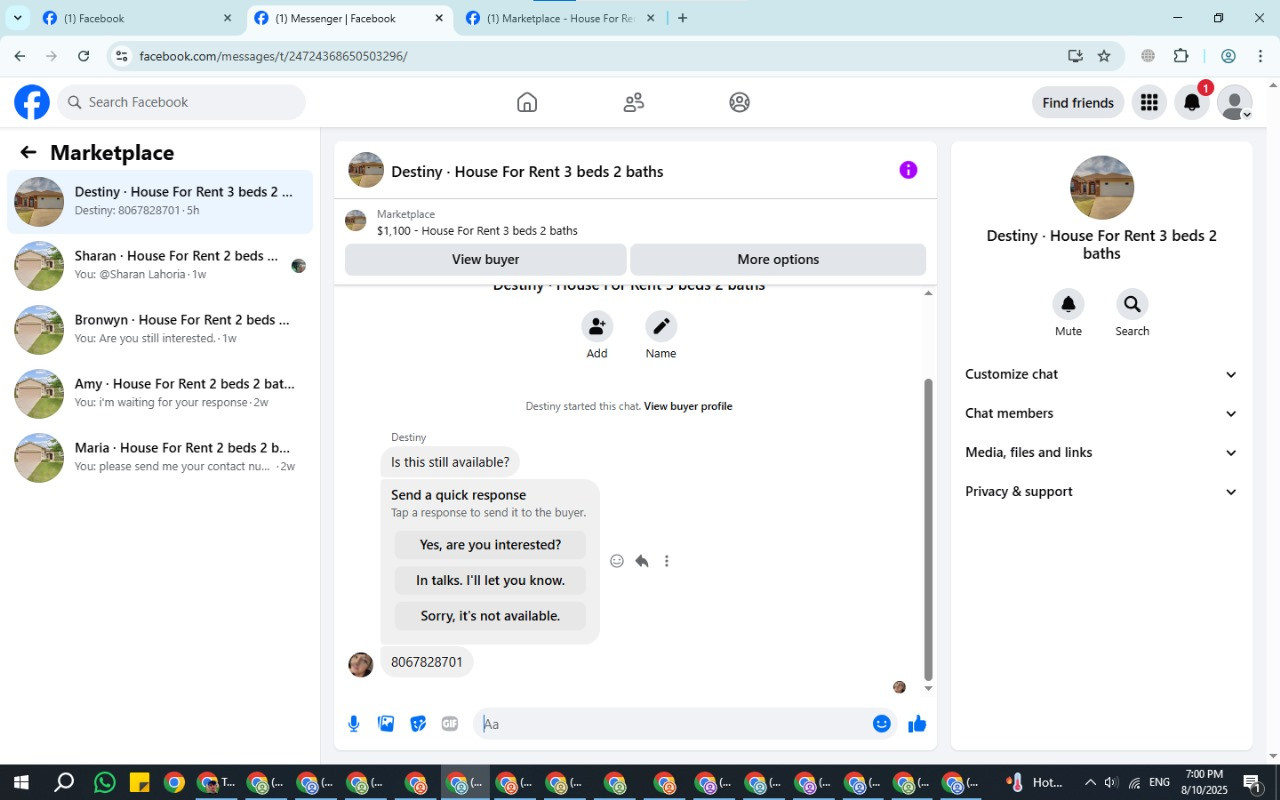Go back with Marketplace back arrow

[x=28, y=152]
